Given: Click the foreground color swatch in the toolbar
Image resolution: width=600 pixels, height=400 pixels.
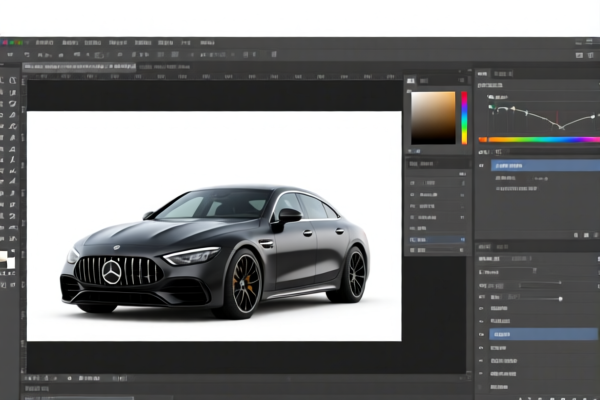Looking at the screenshot, I should (3, 257).
